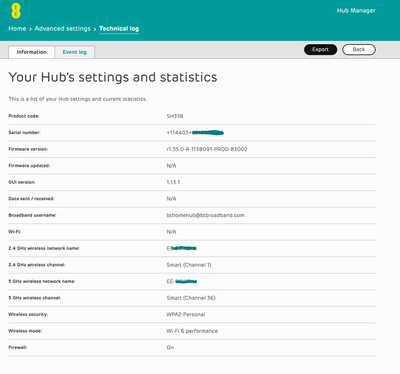
Task: Click the 'Broadband username:' label
Action: coord(32,215)
